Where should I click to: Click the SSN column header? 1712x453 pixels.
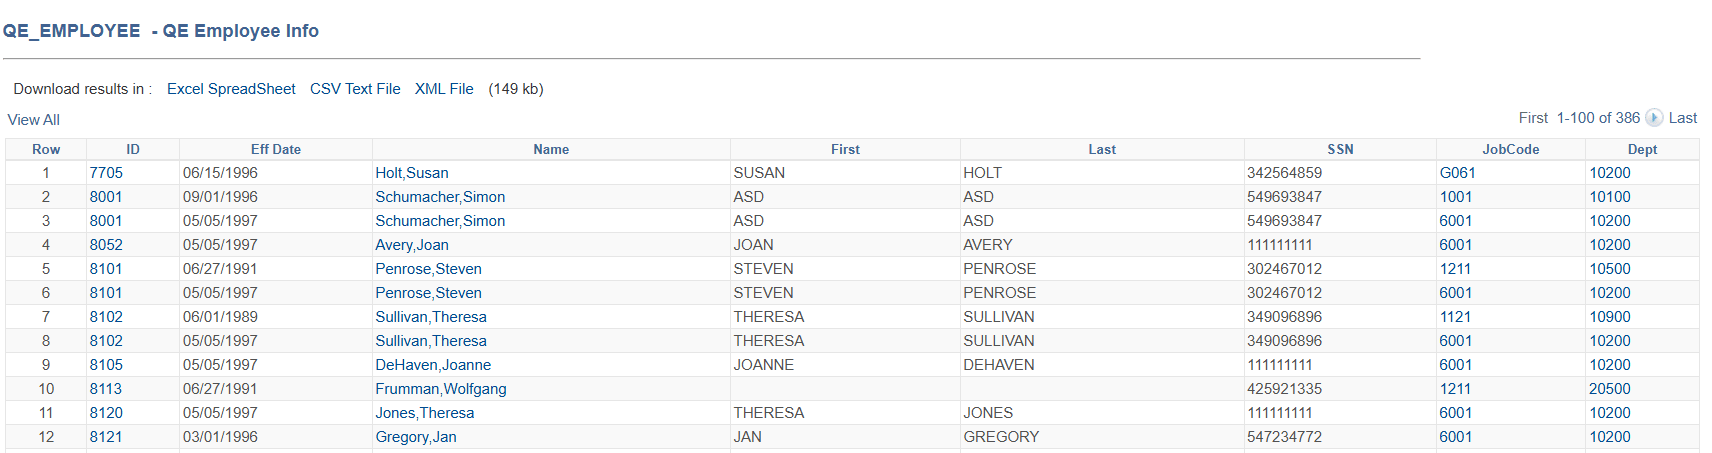tap(1340, 149)
